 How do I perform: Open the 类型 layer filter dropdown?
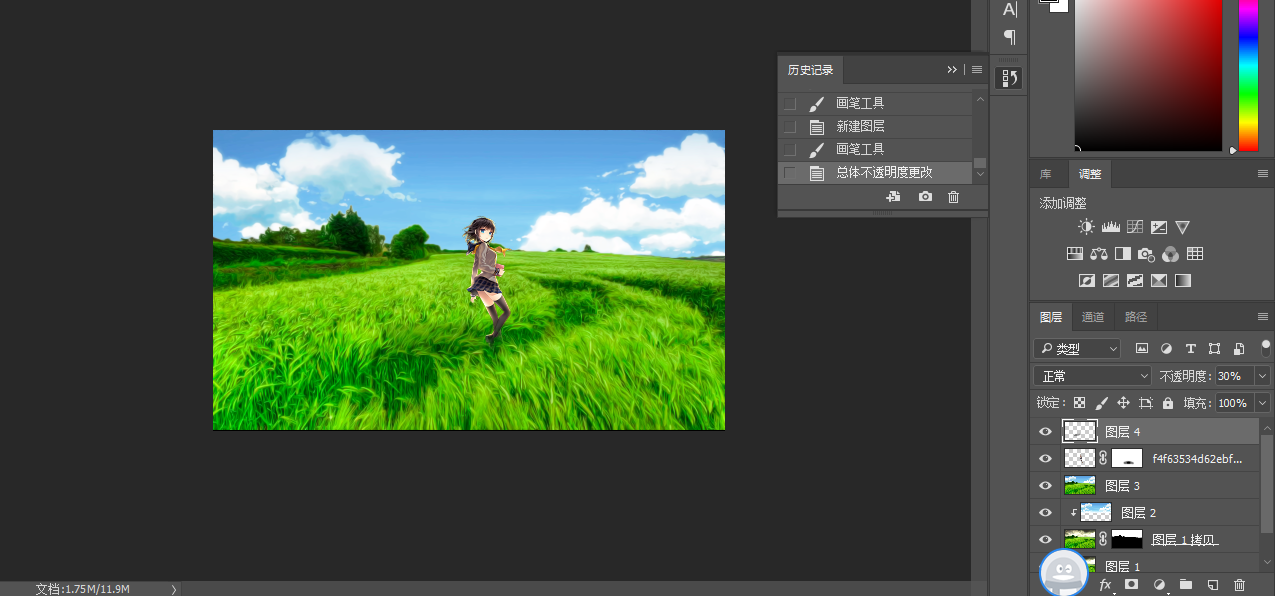tap(1077, 349)
